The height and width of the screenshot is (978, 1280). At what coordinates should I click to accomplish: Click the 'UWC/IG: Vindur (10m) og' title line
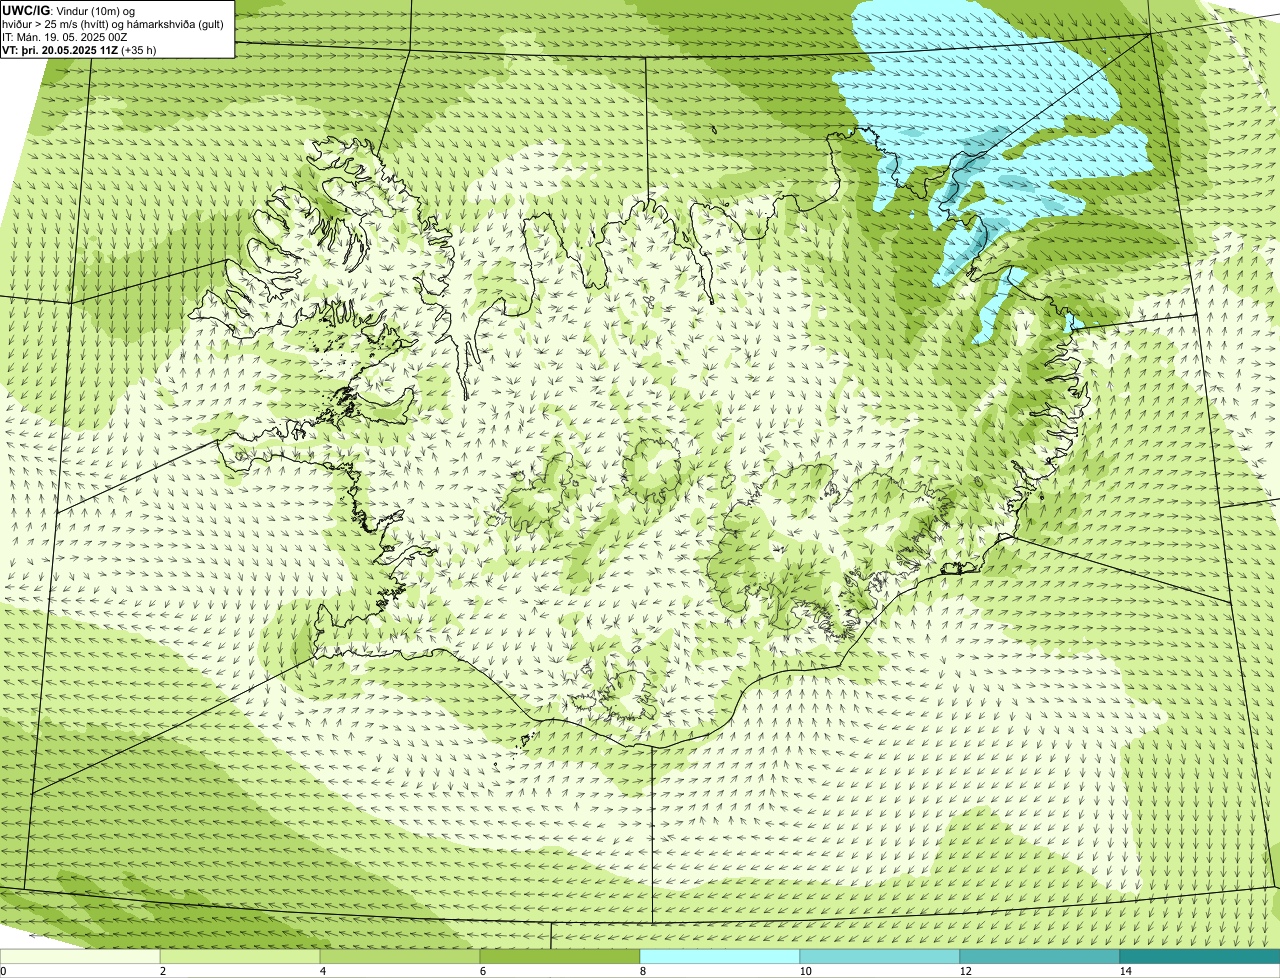pyautogui.click(x=68, y=10)
